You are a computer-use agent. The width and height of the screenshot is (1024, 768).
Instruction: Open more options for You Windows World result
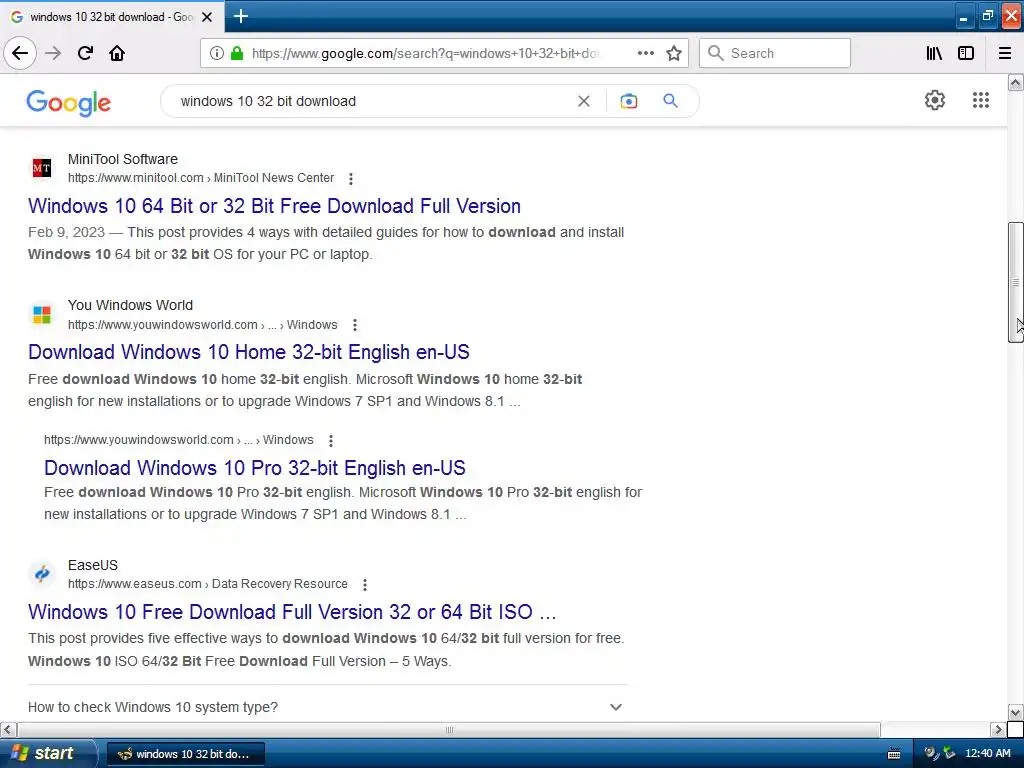click(x=355, y=325)
